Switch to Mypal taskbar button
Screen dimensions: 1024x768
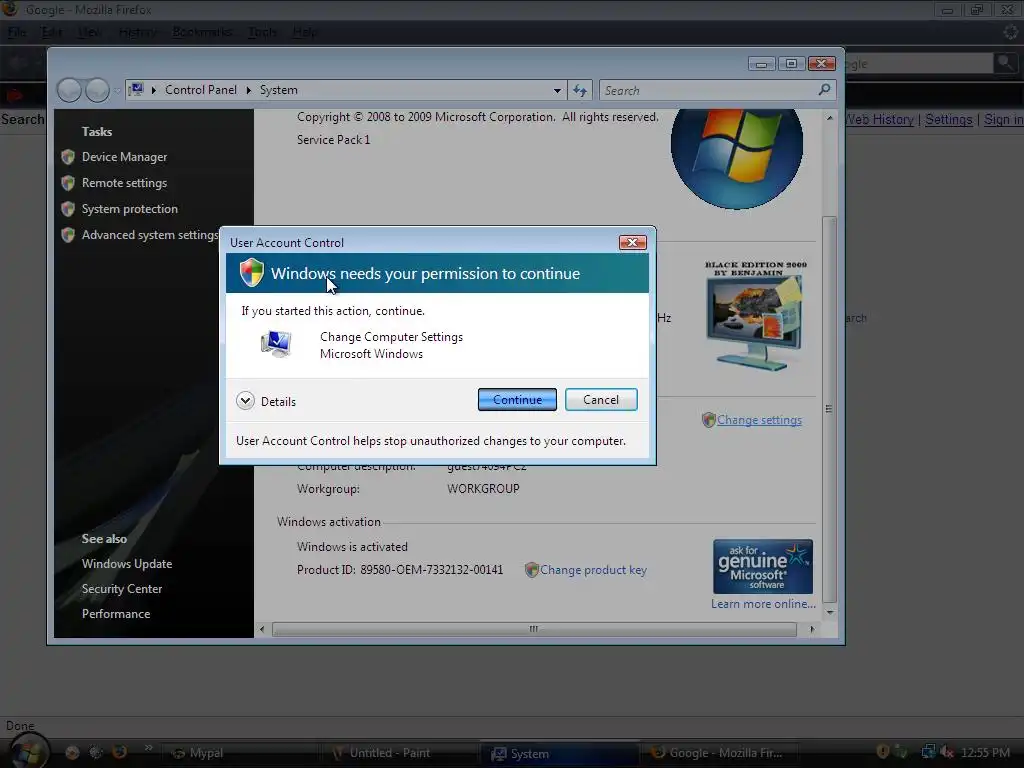pyautogui.click(x=238, y=753)
